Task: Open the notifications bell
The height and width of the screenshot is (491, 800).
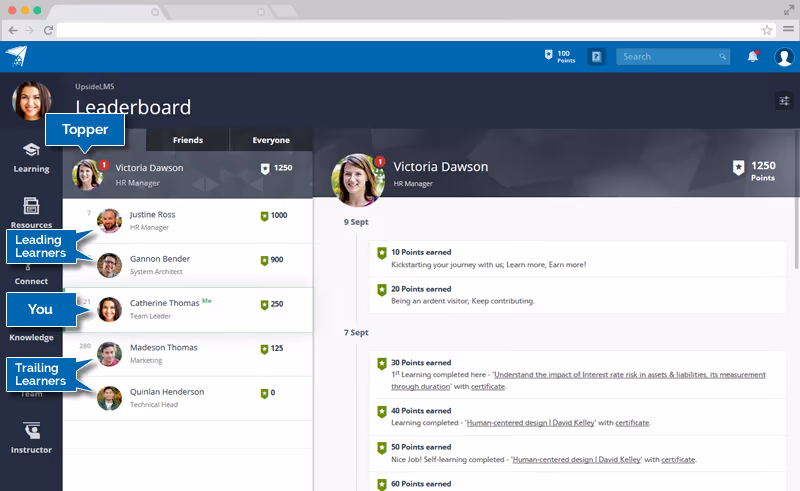Action: point(753,56)
